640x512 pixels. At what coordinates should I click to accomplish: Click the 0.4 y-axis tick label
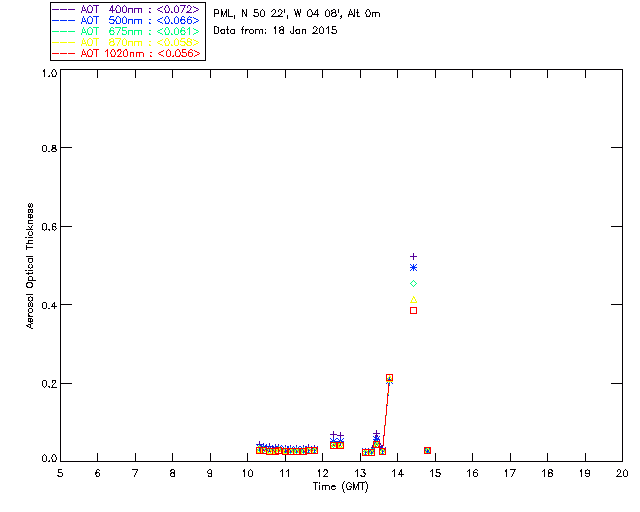(49, 305)
